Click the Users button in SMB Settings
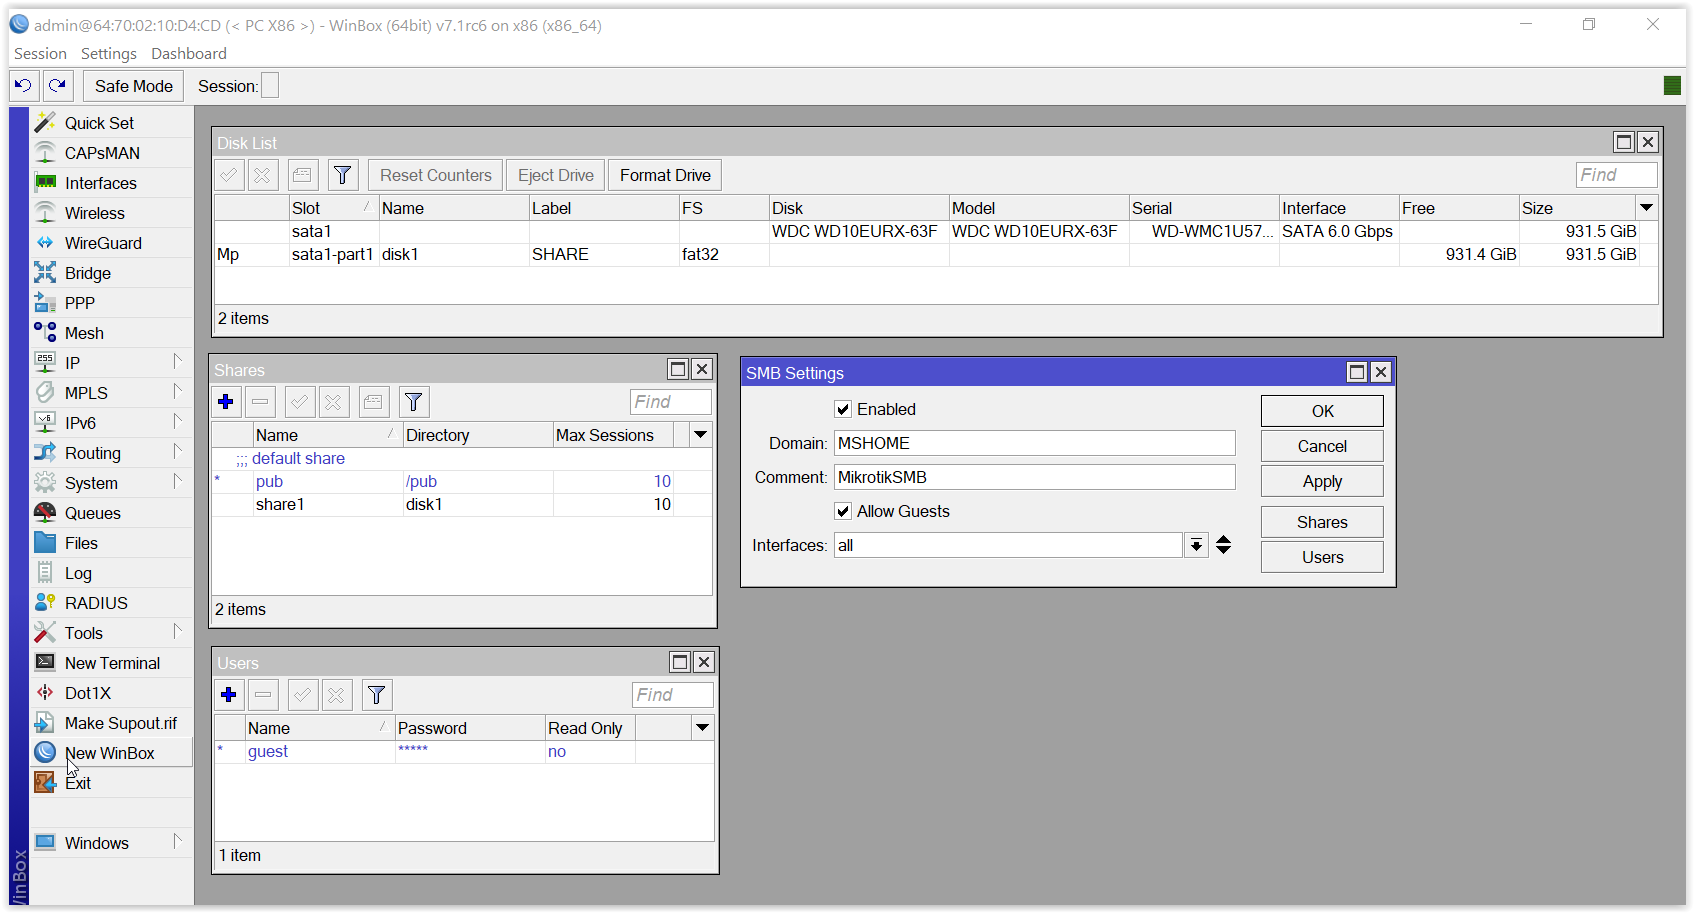The width and height of the screenshot is (1694, 913). [1322, 557]
